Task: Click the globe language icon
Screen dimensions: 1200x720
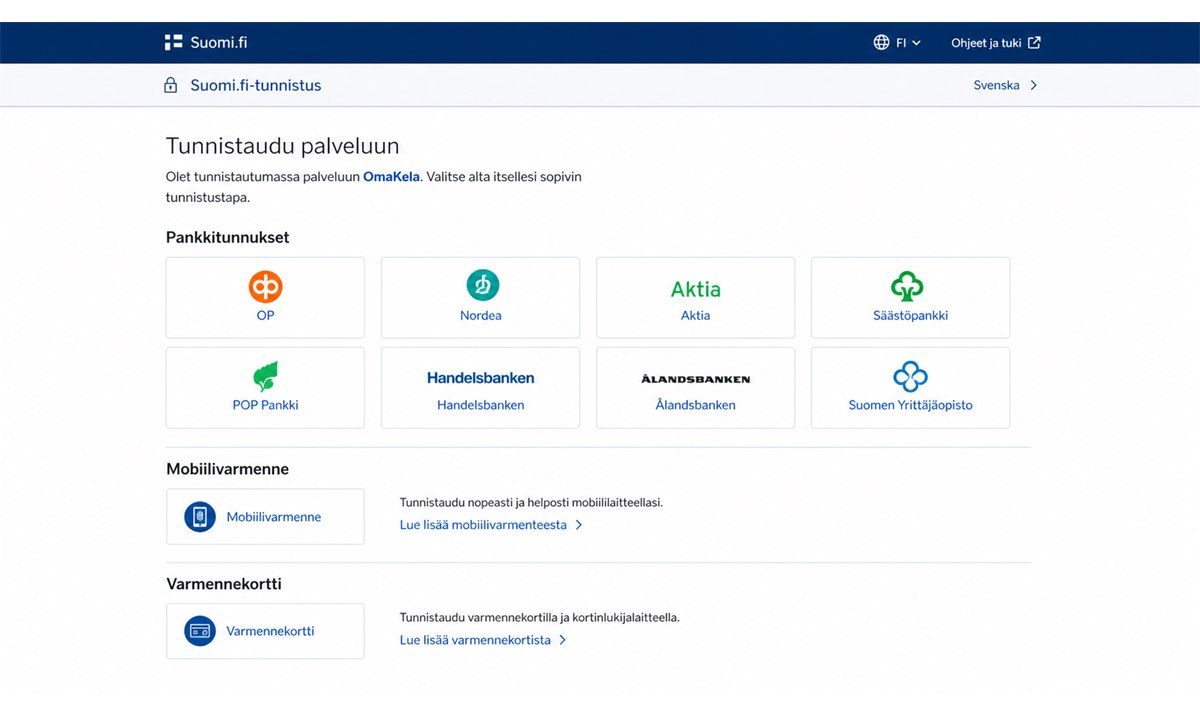Action: (881, 43)
